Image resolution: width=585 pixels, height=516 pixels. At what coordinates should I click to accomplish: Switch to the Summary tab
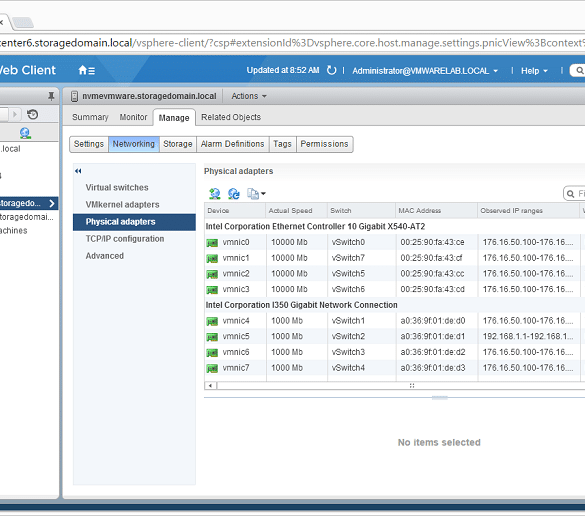pos(90,117)
